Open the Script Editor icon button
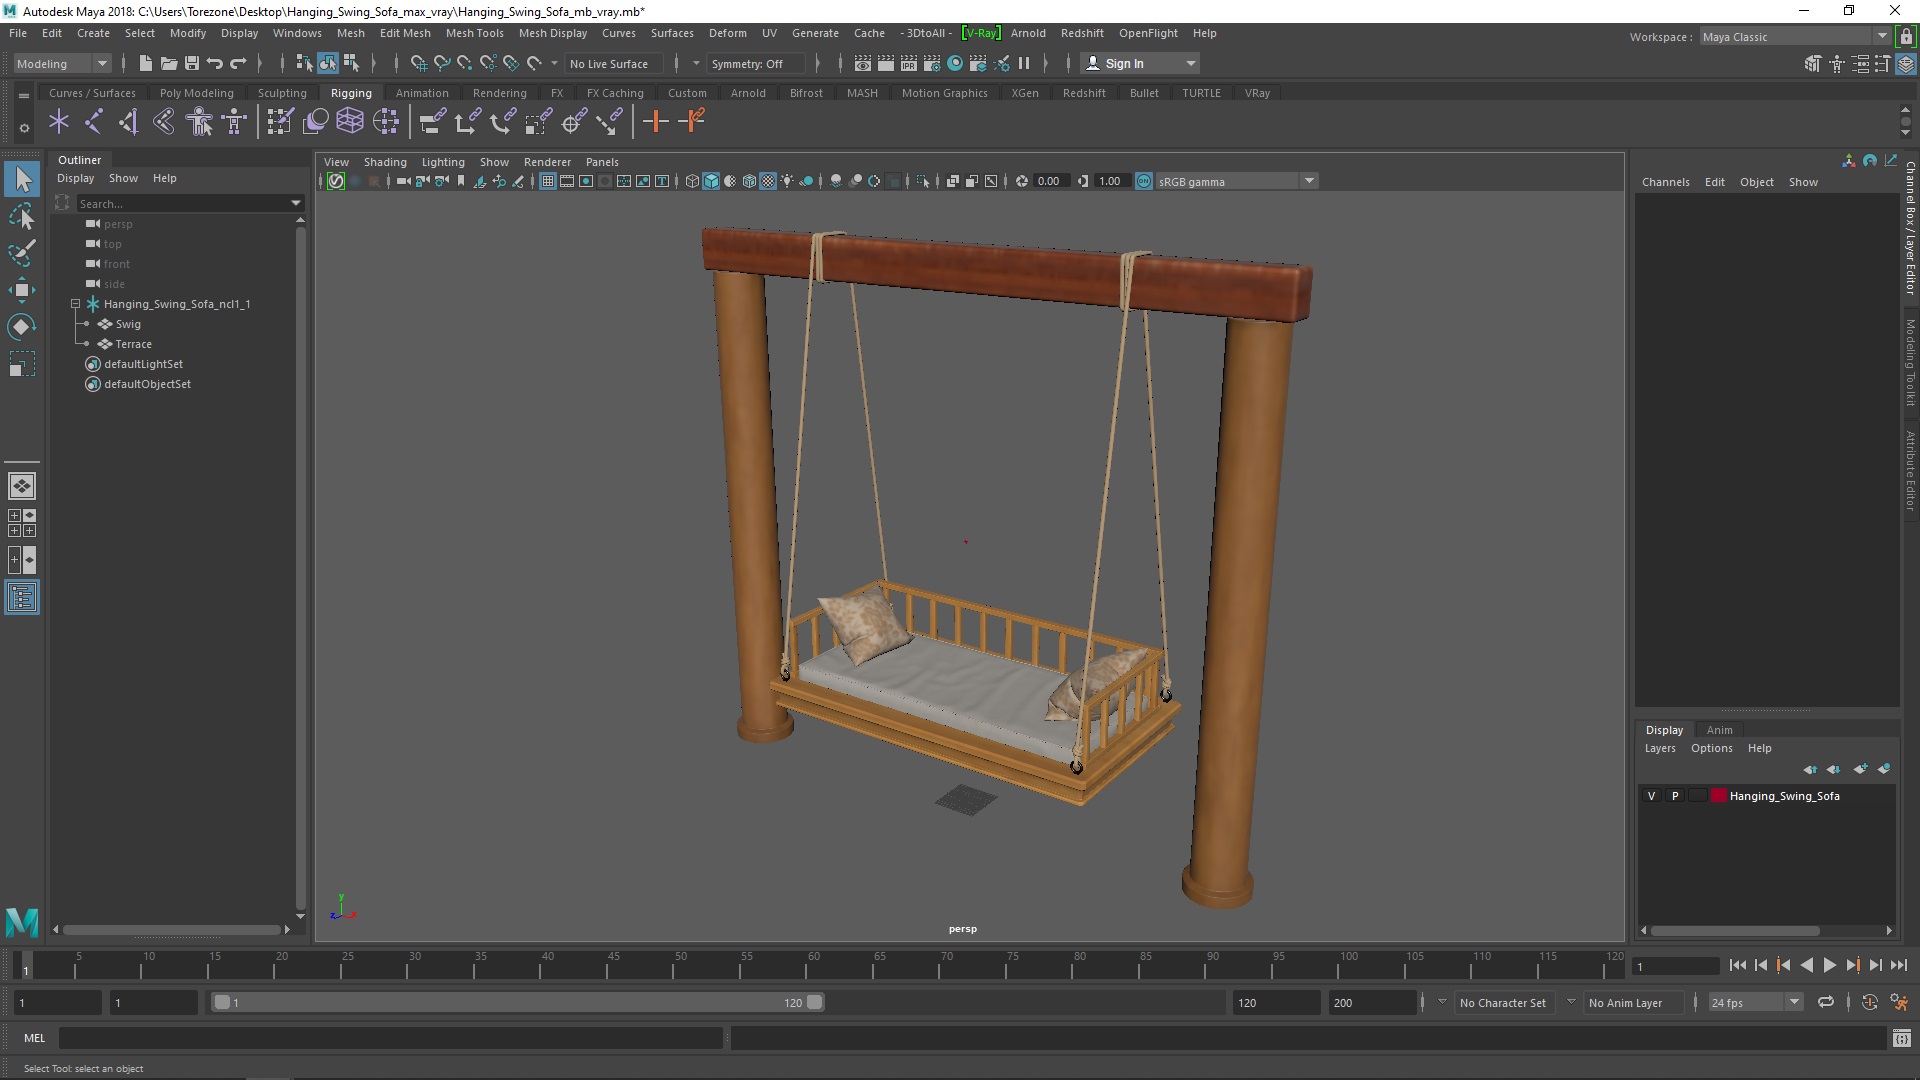 pos(1901,1038)
